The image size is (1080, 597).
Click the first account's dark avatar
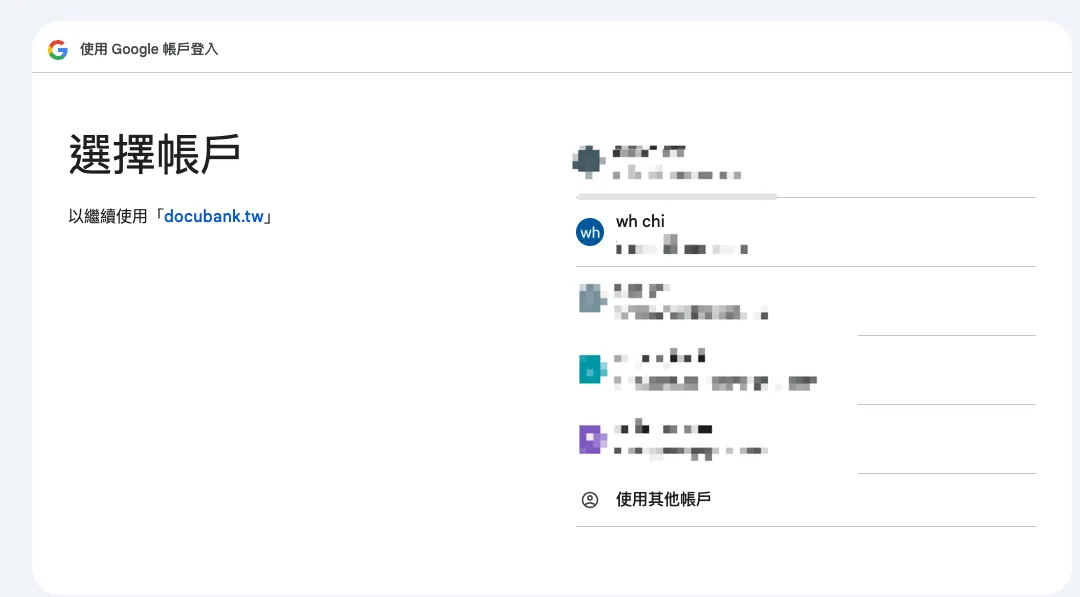click(x=588, y=160)
